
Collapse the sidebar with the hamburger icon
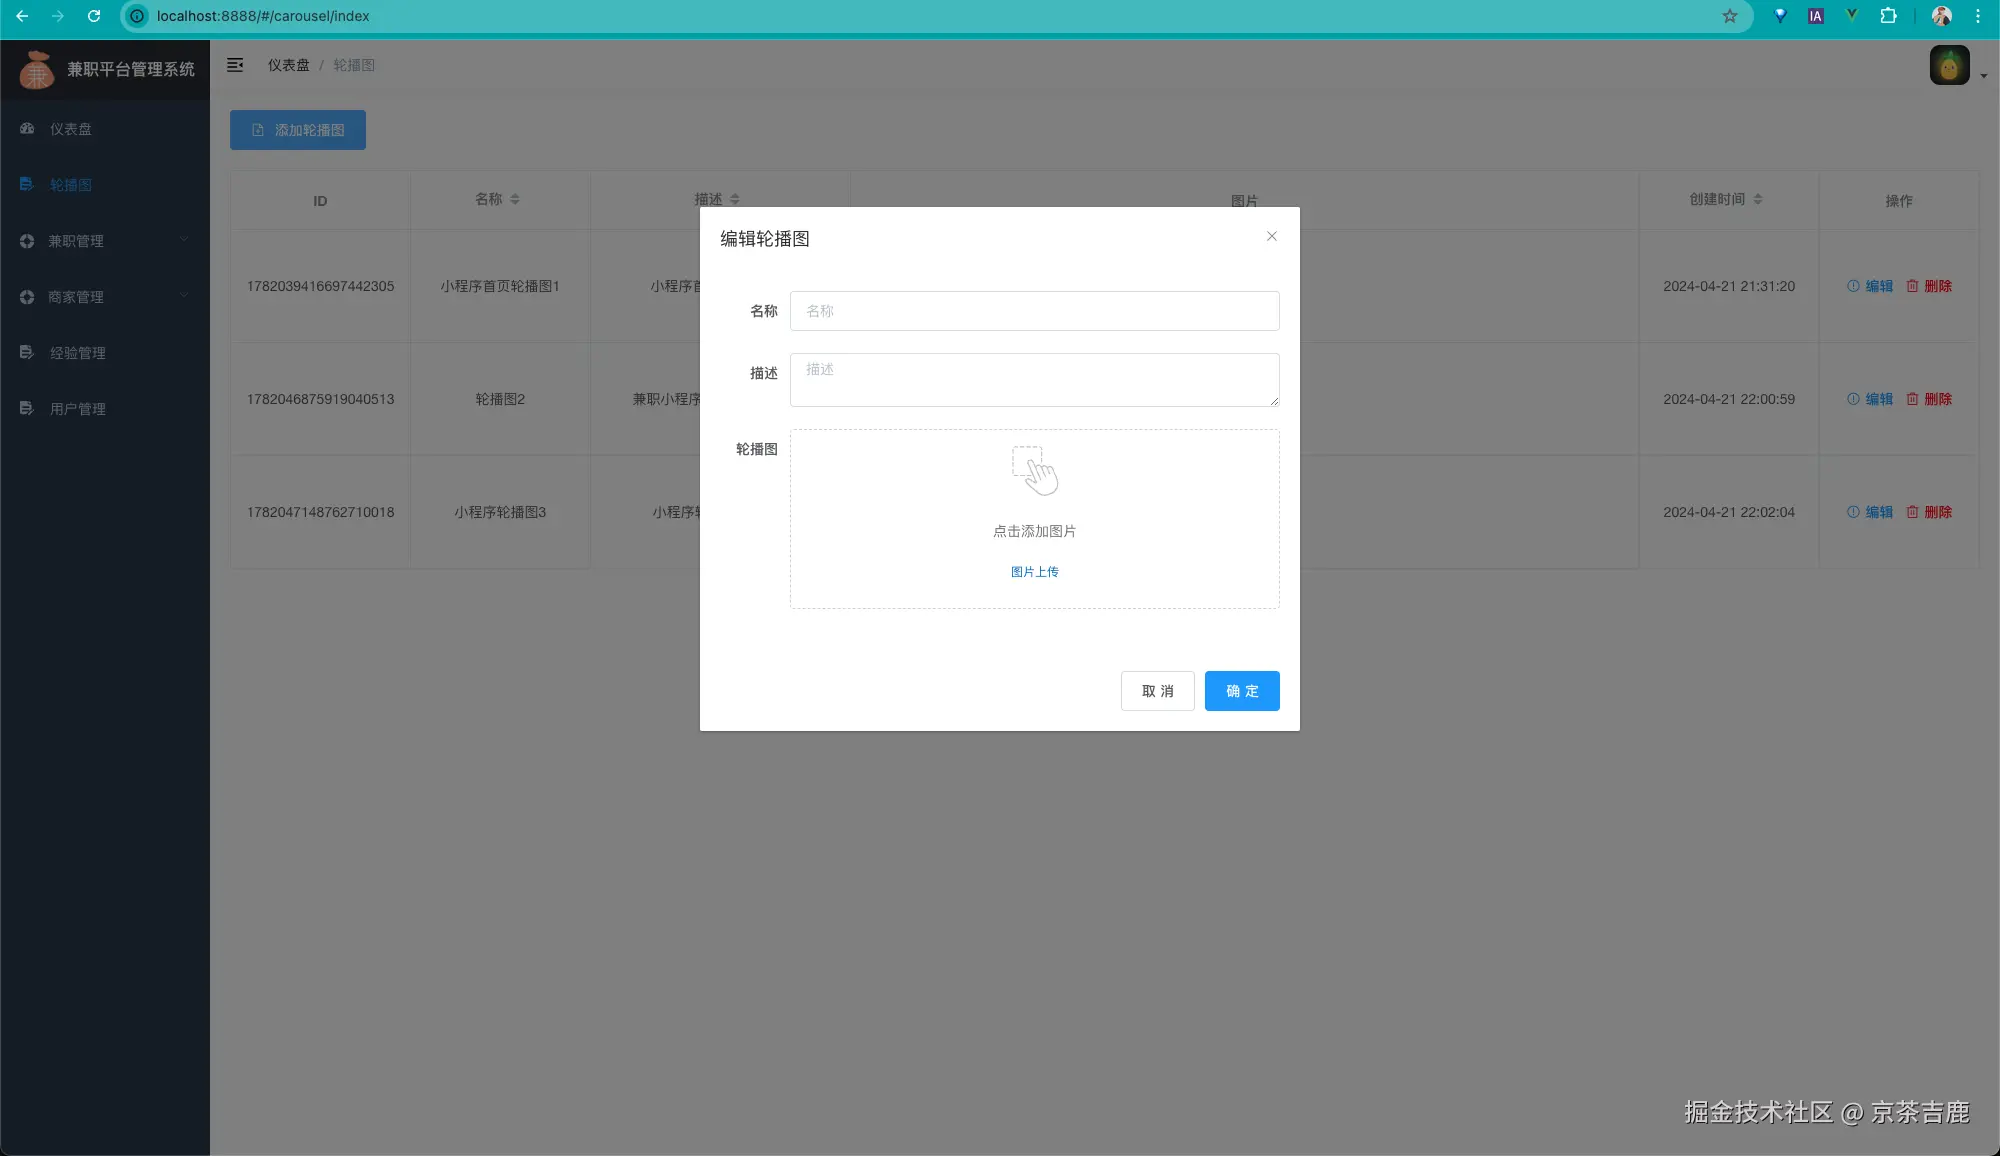tap(235, 64)
